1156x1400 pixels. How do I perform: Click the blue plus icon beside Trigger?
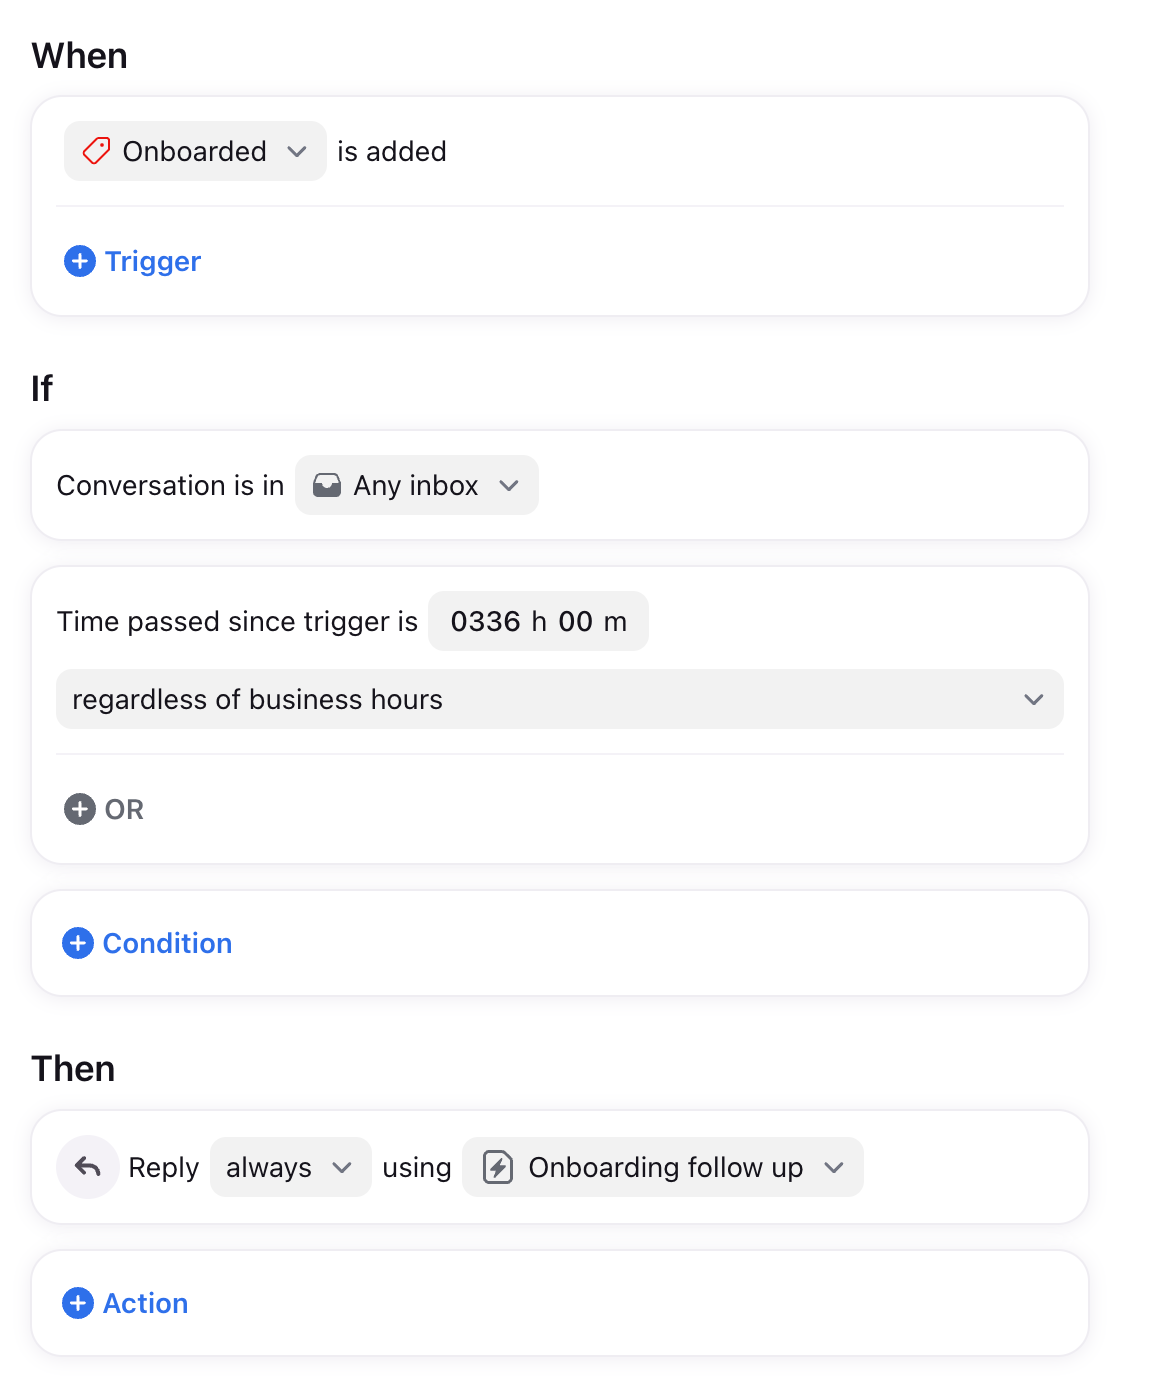[x=80, y=261]
